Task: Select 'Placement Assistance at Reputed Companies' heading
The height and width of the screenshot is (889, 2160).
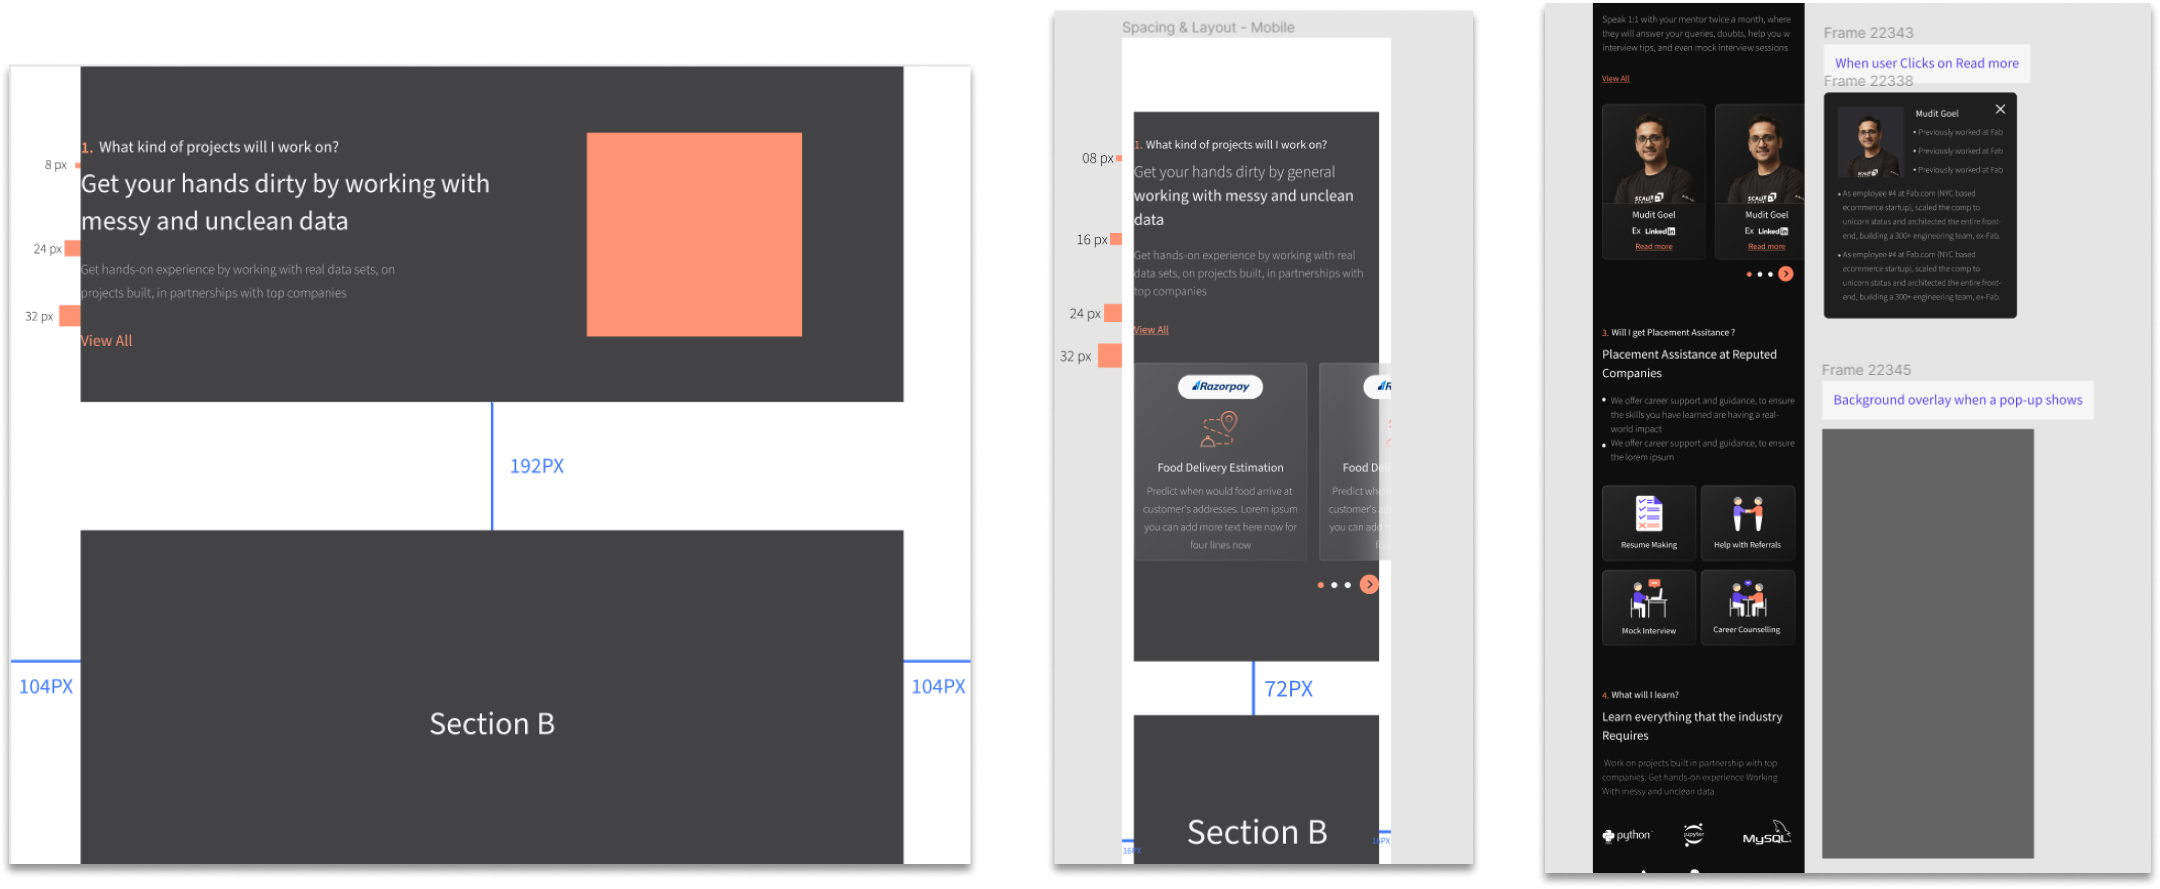Action: 1689,364
